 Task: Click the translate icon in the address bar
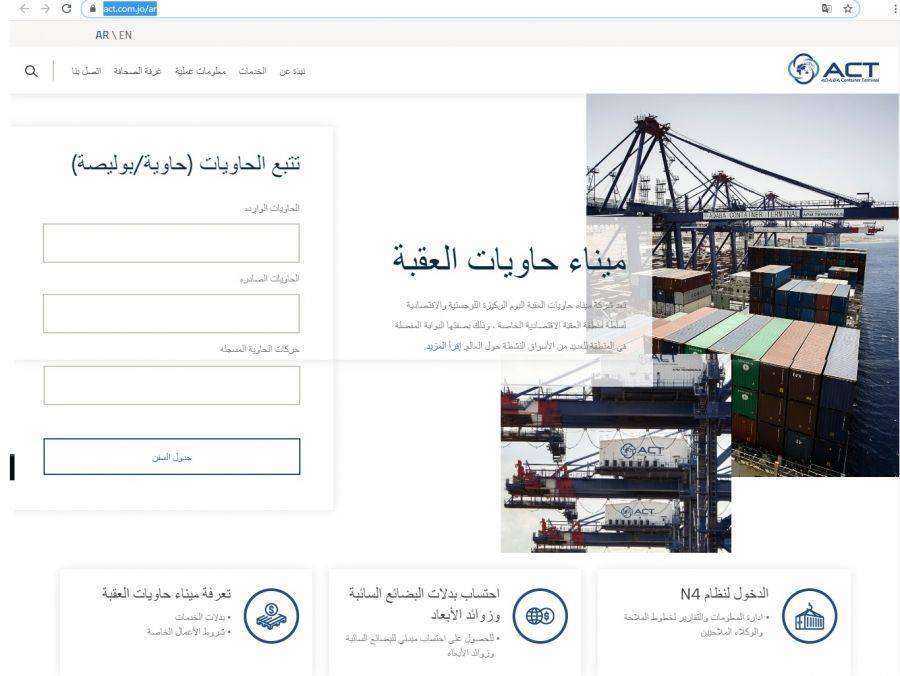pyautogui.click(x=825, y=9)
